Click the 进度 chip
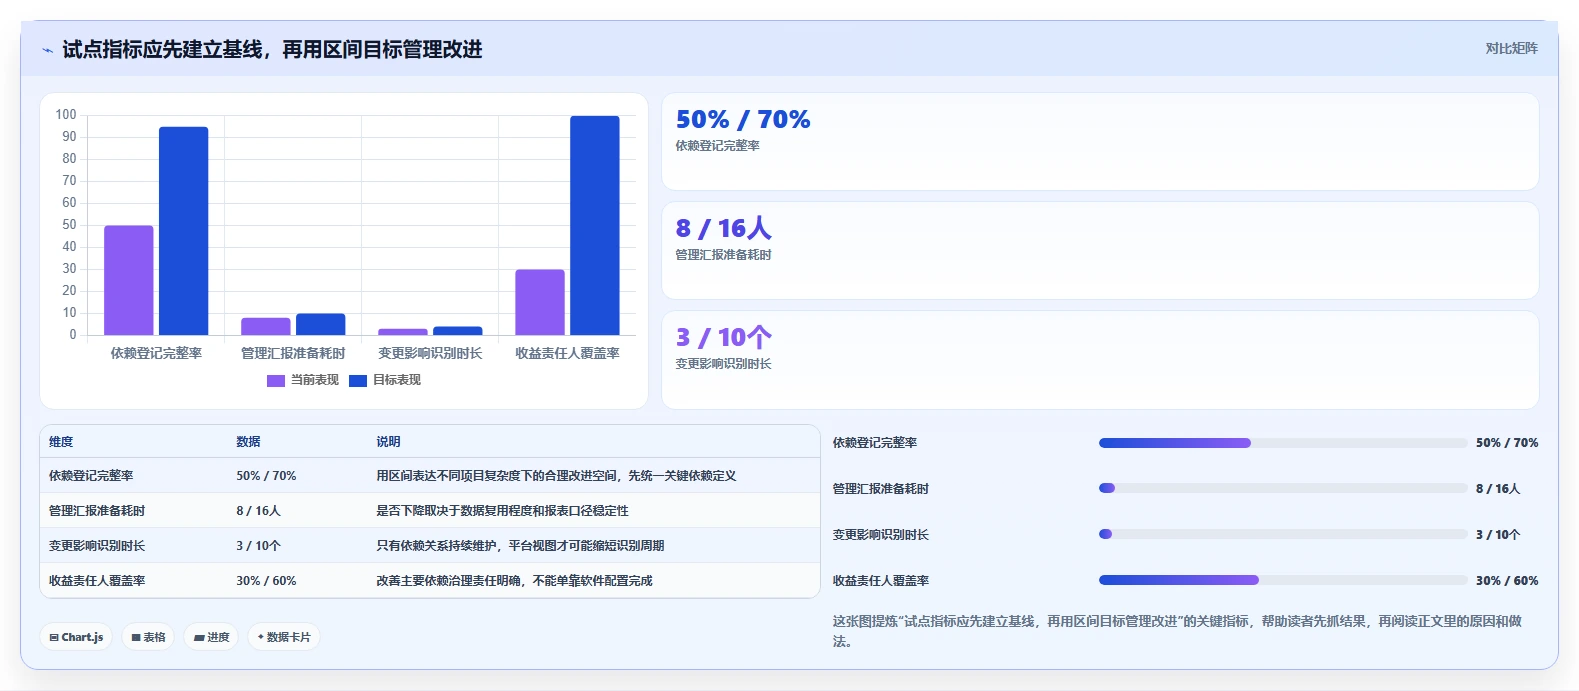The width and height of the screenshot is (1579, 691). [211, 637]
